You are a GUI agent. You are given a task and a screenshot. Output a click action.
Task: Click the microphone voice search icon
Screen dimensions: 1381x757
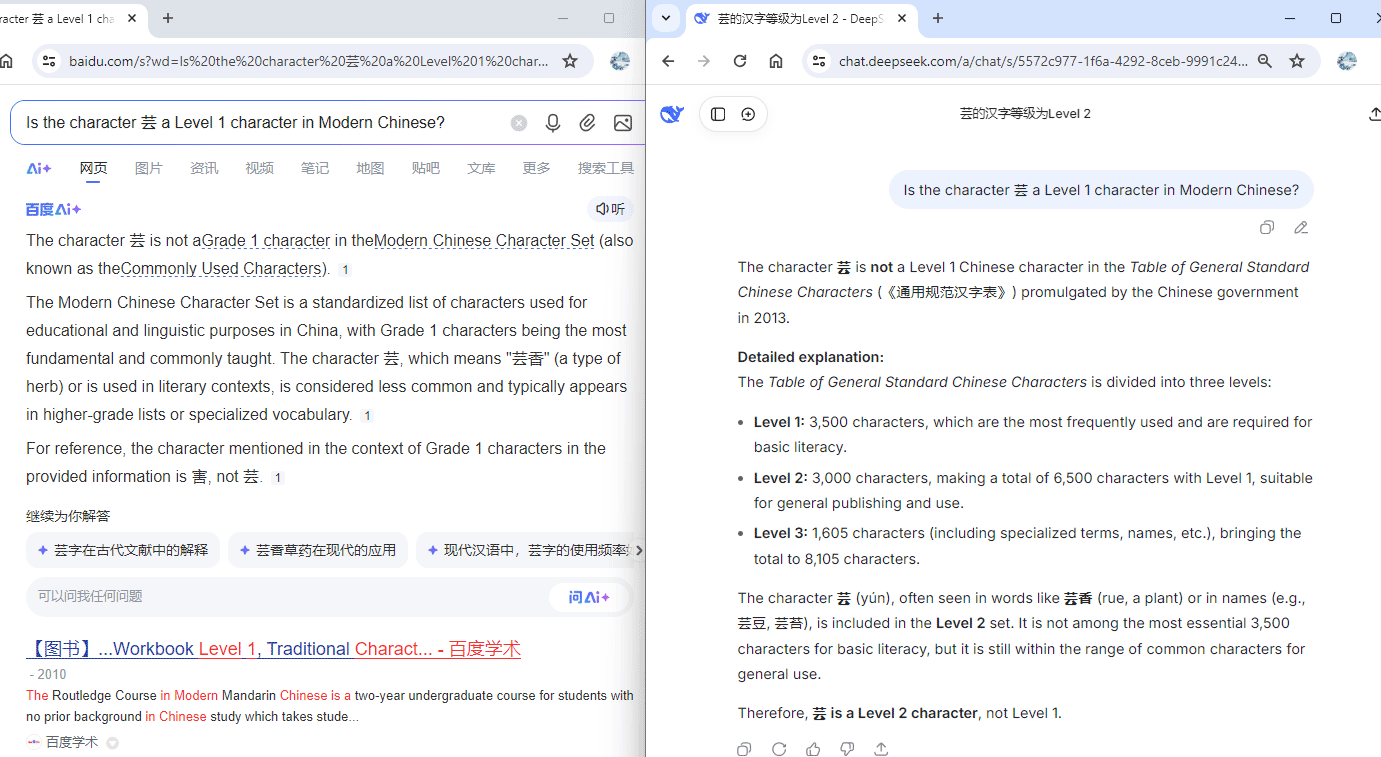[553, 123]
